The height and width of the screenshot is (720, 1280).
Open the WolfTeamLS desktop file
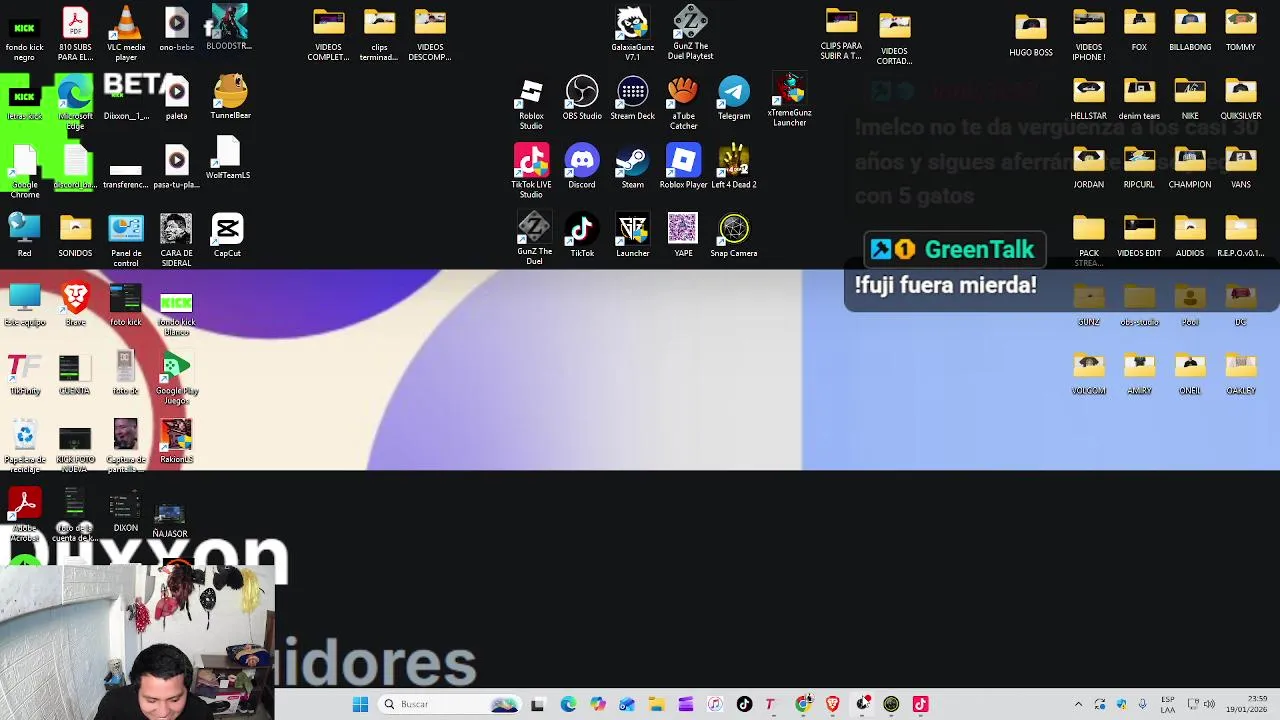point(228,160)
